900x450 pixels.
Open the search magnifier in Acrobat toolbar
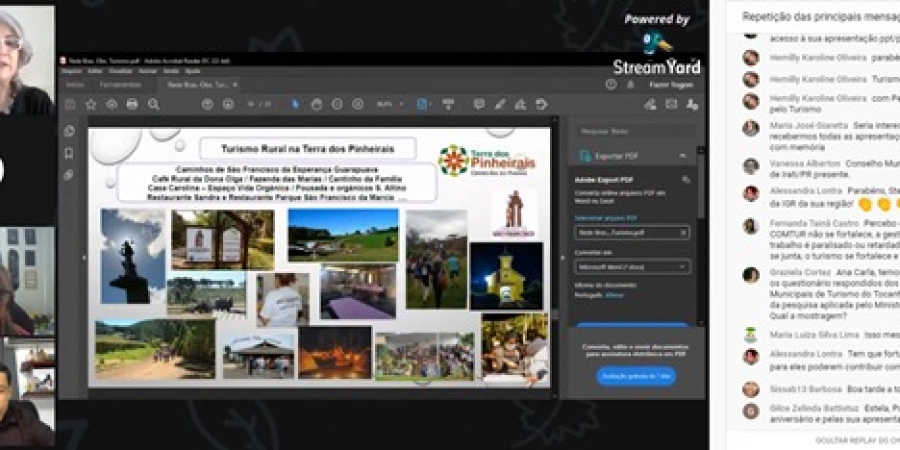point(154,104)
